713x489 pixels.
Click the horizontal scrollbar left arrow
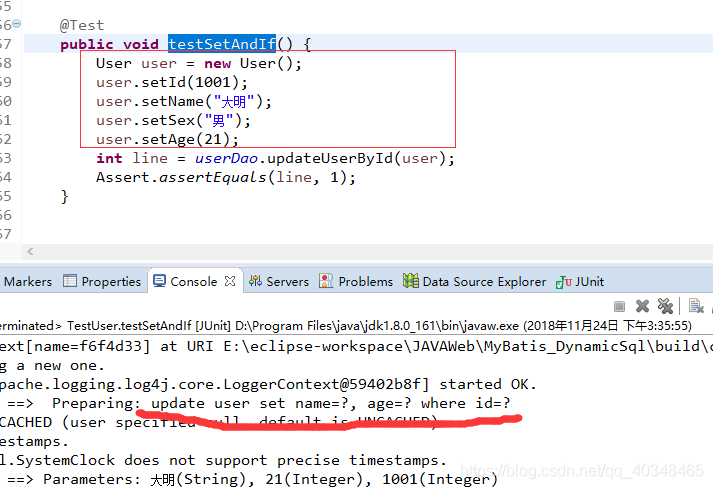[x=30, y=251]
